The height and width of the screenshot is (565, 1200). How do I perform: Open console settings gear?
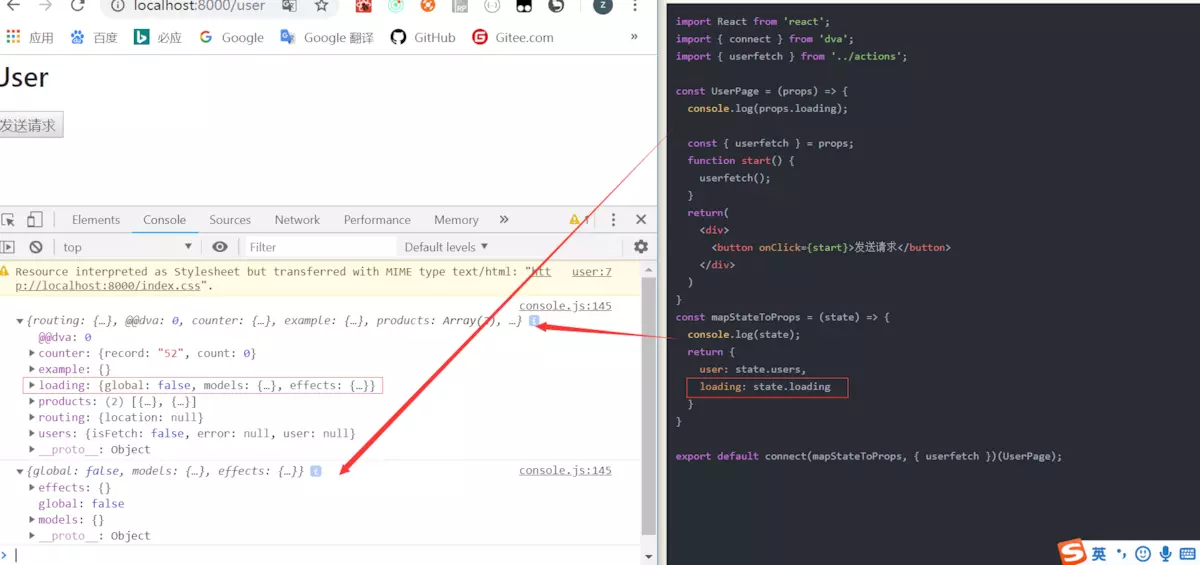coord(641,247)
